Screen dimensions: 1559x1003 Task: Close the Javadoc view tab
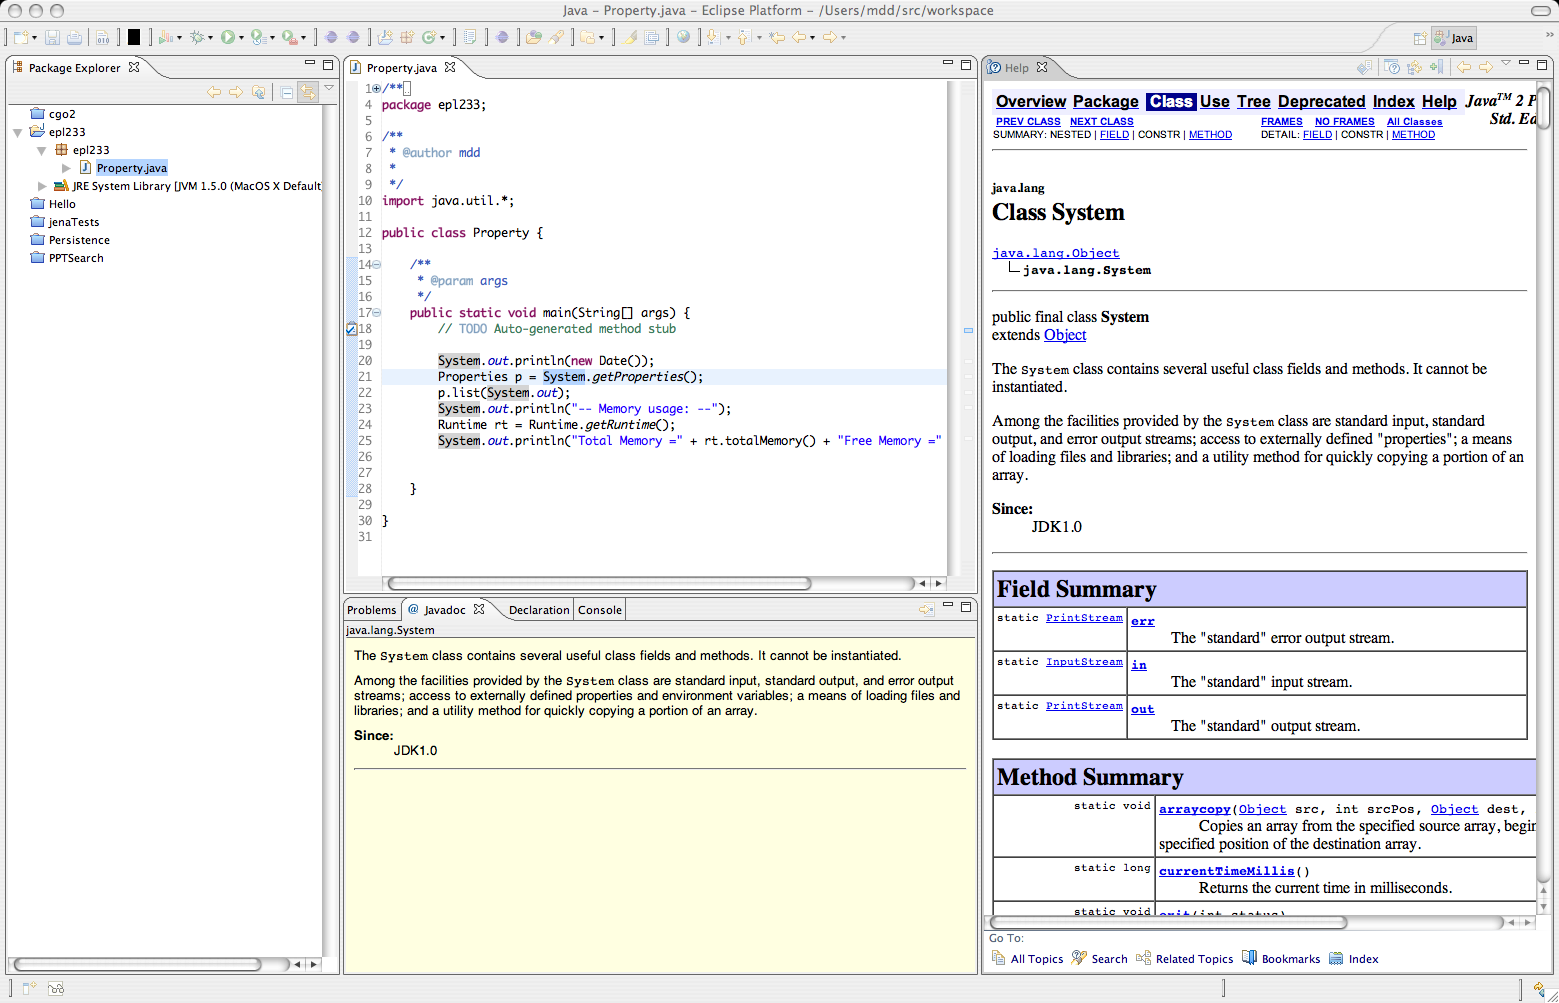pyautogui.click(x=479, y=609)
